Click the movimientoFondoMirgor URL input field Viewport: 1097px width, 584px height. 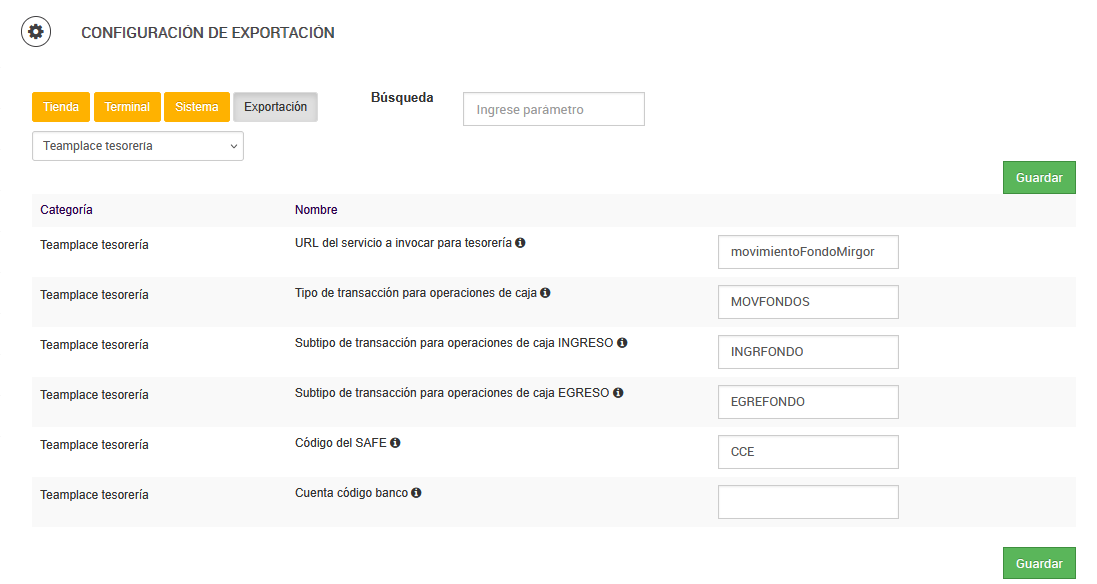808,252
